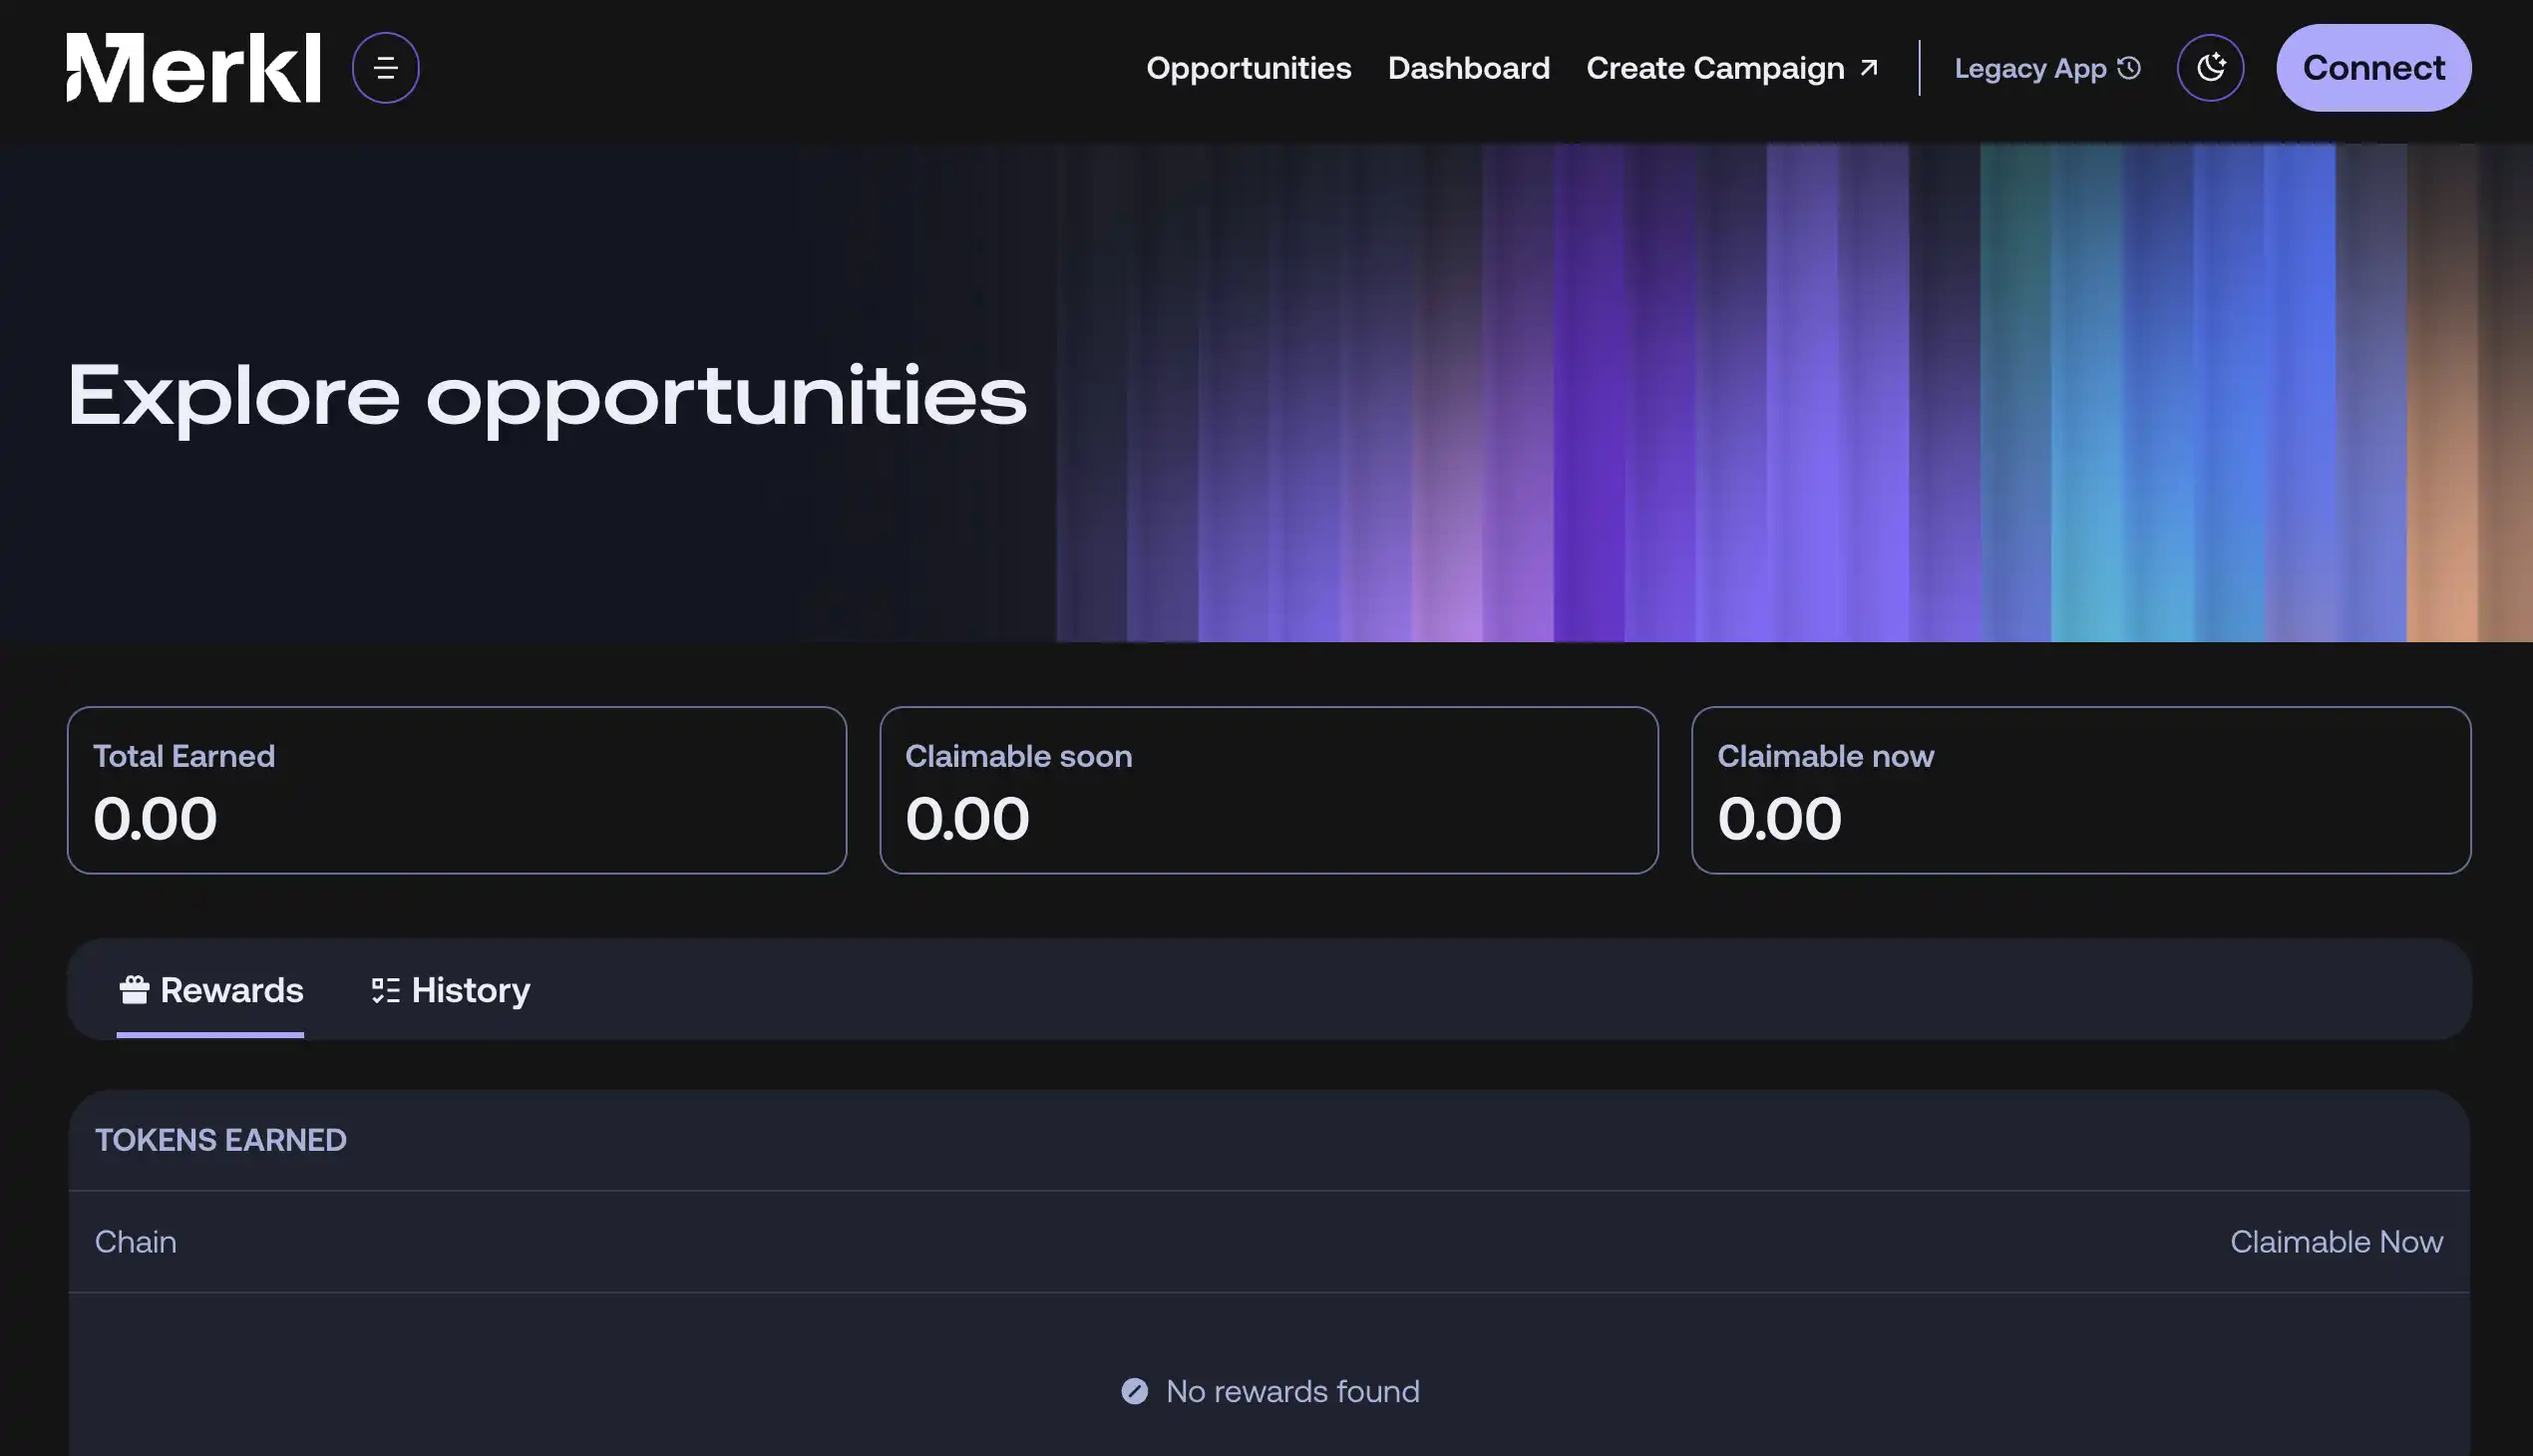Click the Legacy App clock icon
This screenshot has width=2533, height=1456.
(x=2129, y=68)
